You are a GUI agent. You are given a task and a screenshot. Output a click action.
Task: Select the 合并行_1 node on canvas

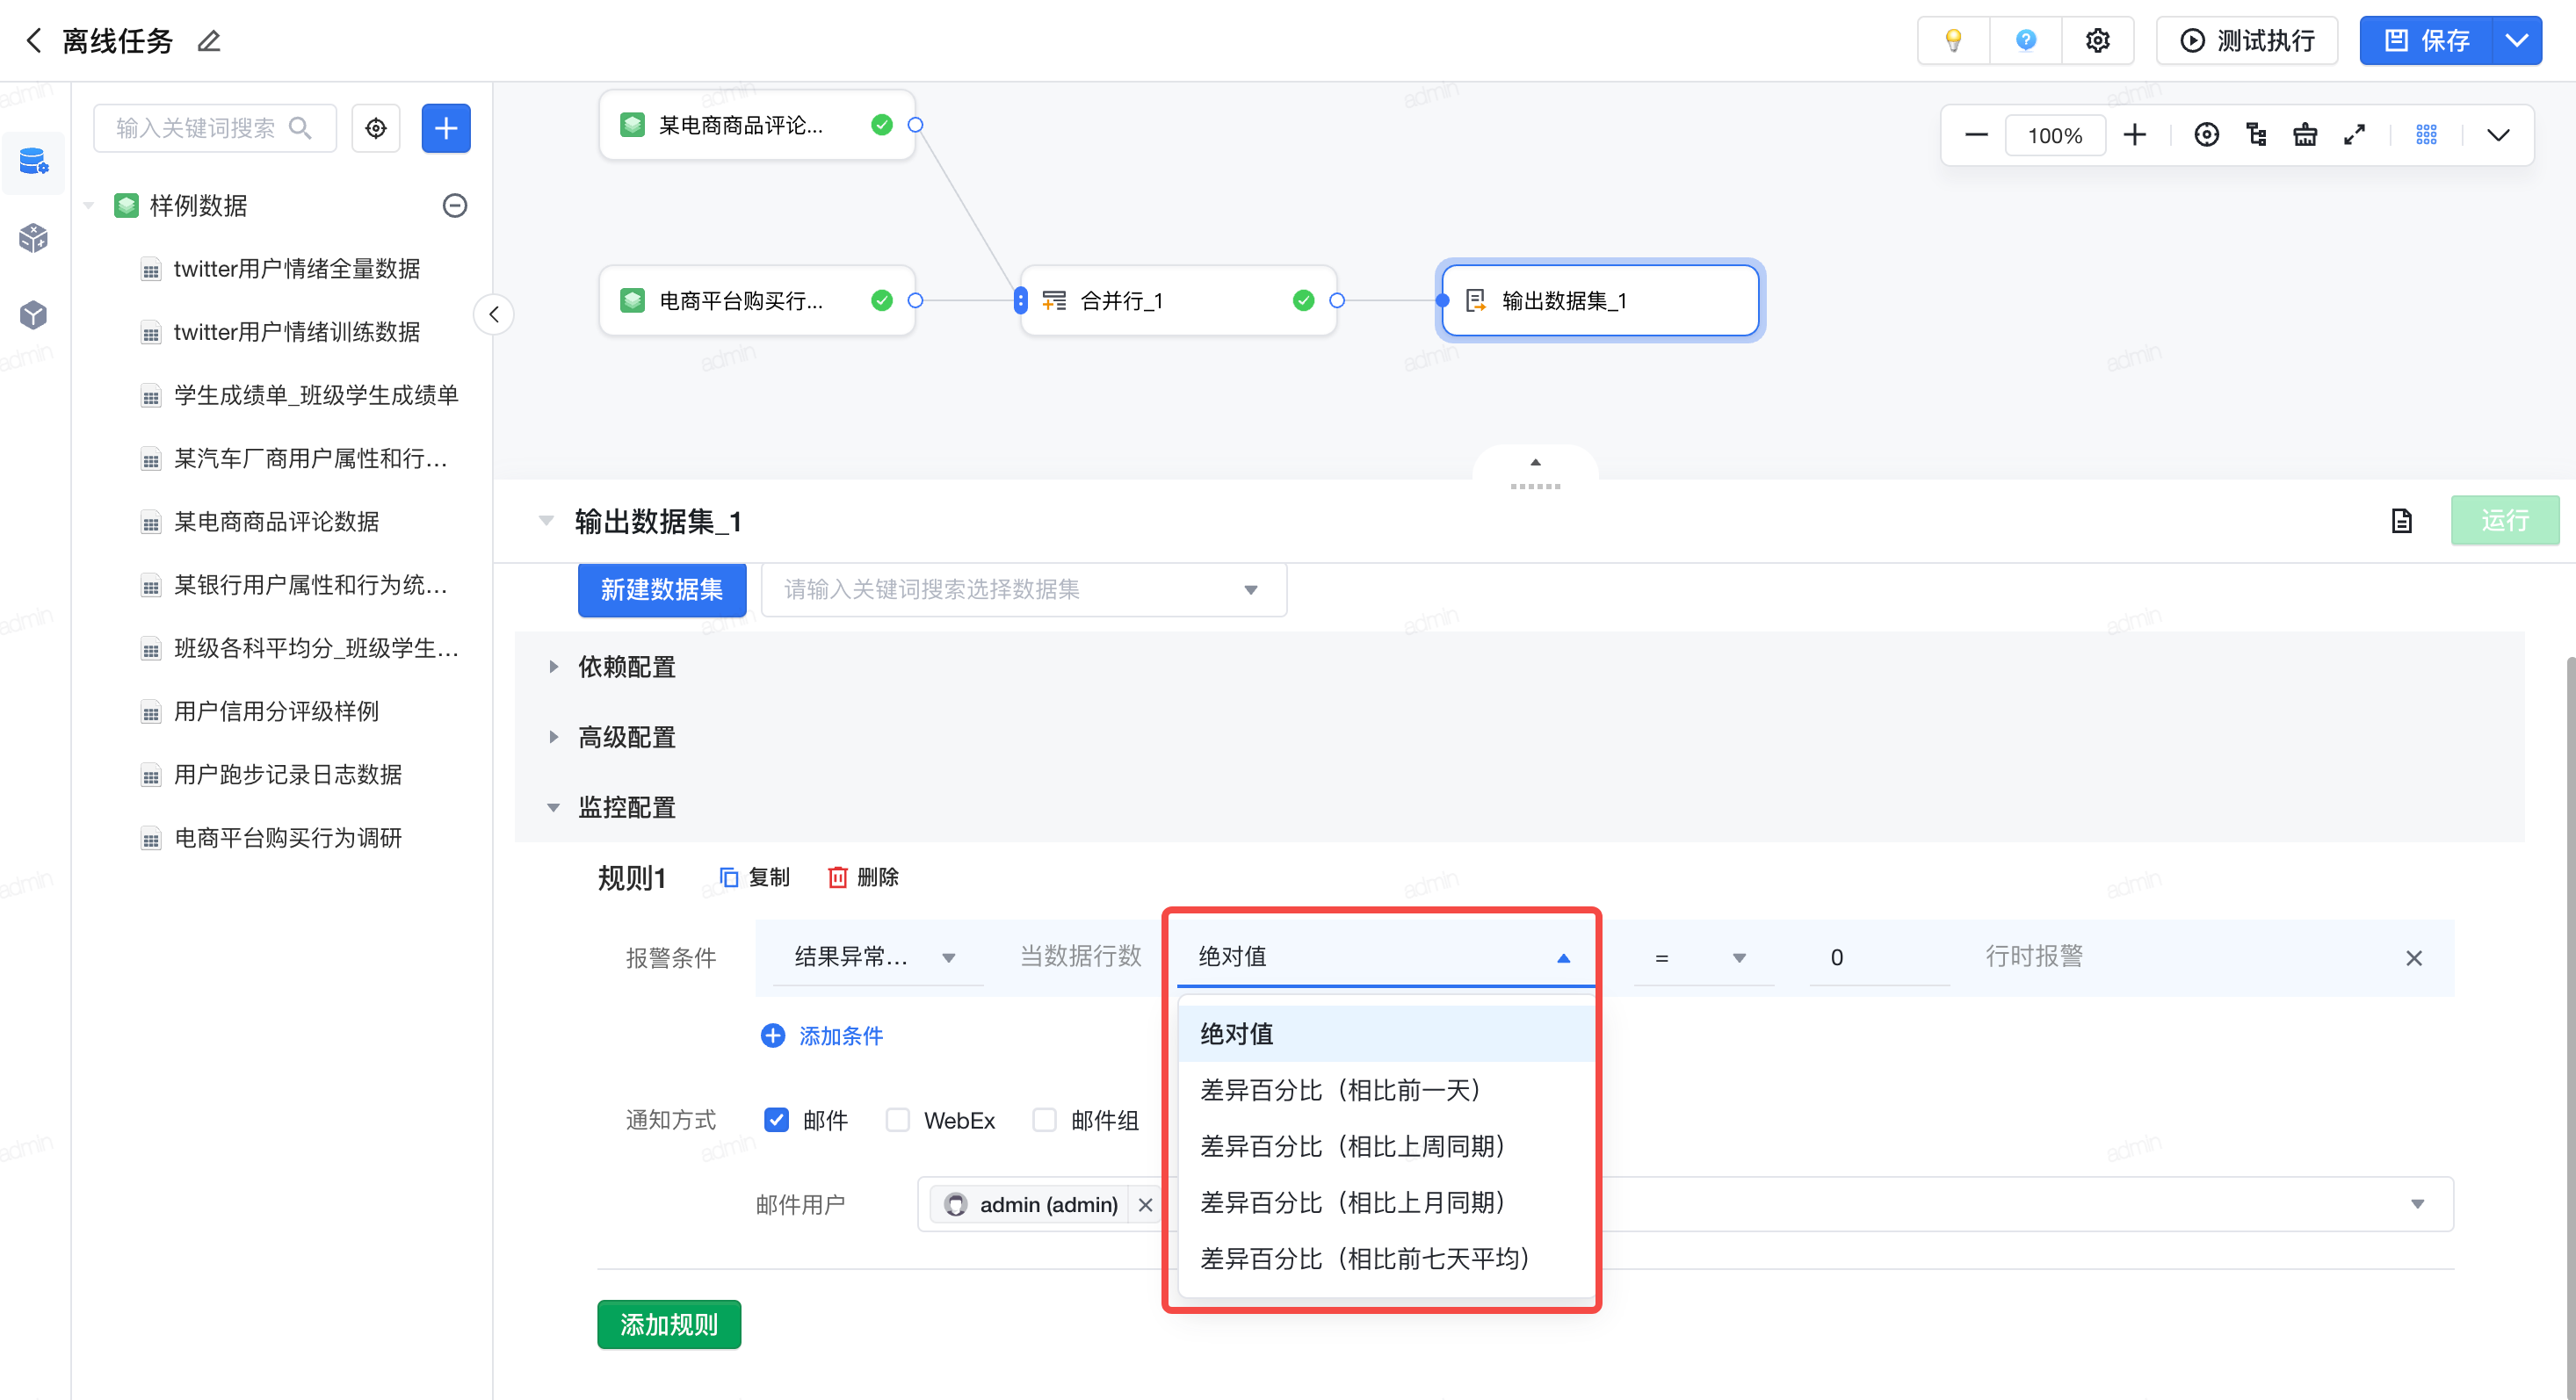1178,300
